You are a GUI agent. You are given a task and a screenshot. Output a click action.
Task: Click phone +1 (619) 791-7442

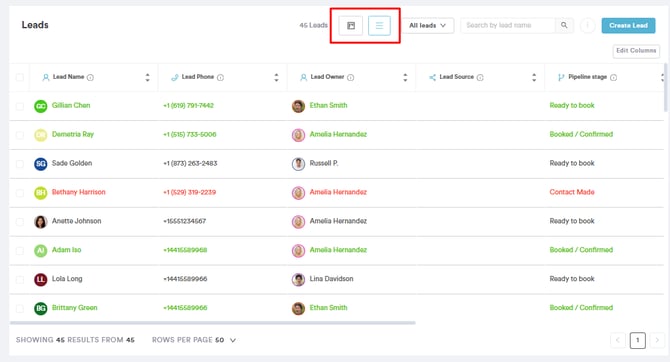tap(188, 106)
